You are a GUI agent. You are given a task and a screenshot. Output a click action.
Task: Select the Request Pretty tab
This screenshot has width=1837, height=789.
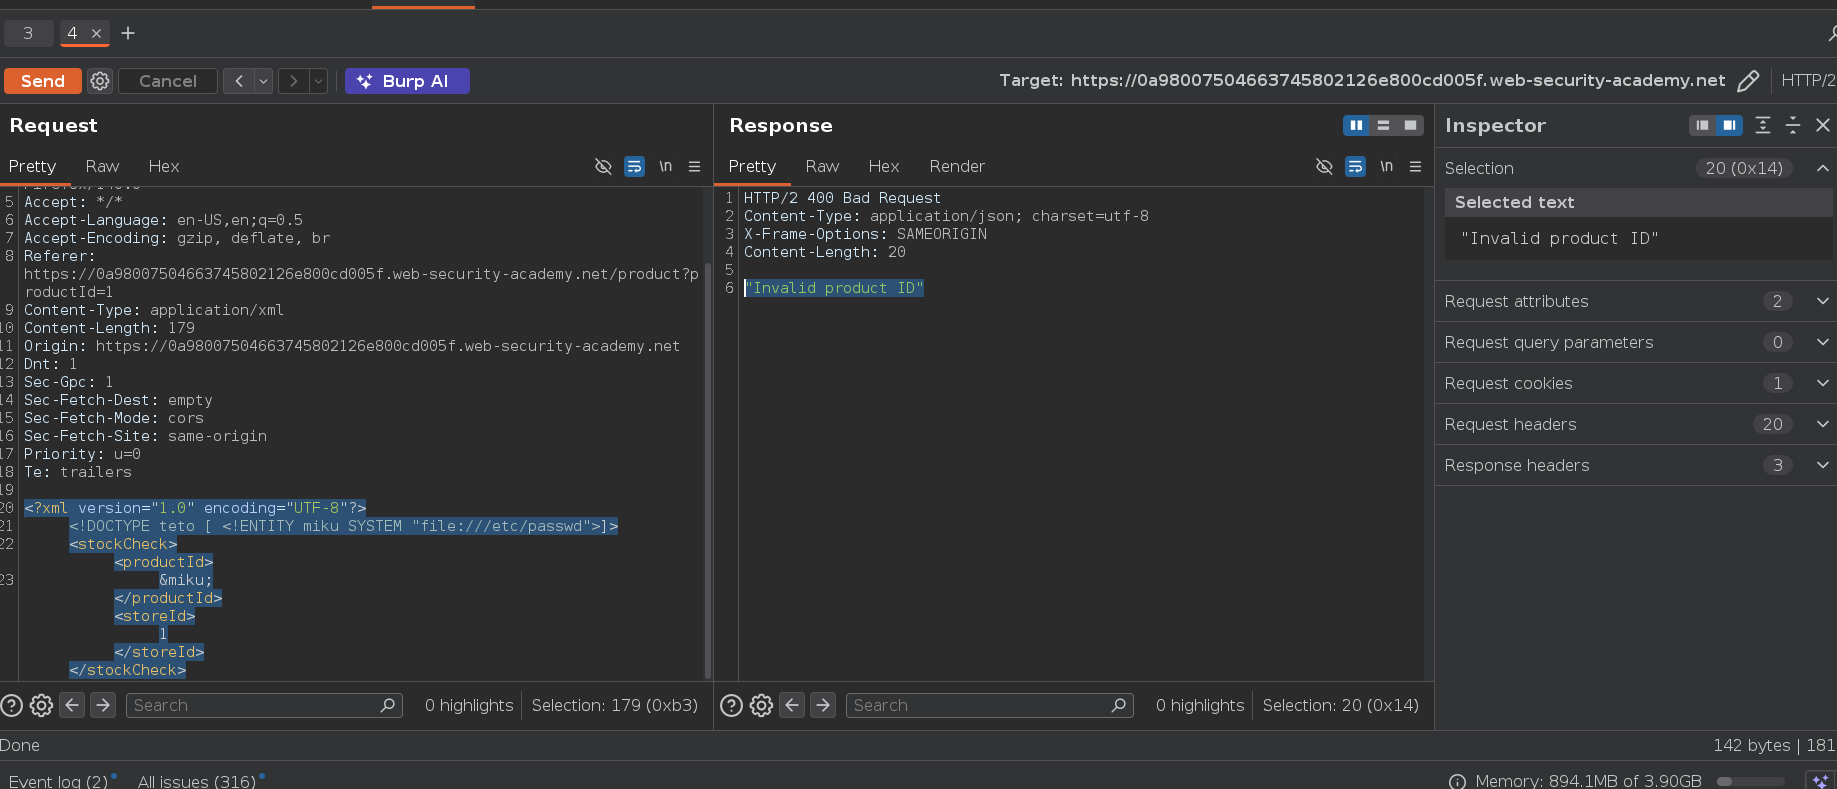pos(32,166)
